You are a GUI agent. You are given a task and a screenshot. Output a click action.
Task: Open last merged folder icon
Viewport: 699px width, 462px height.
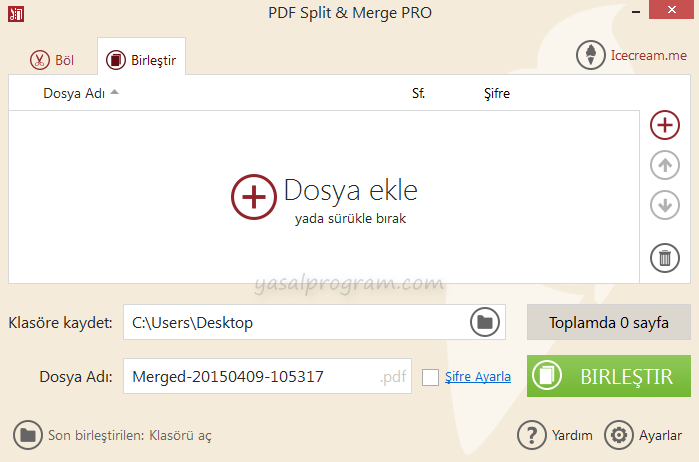click(x=27, y=435)
